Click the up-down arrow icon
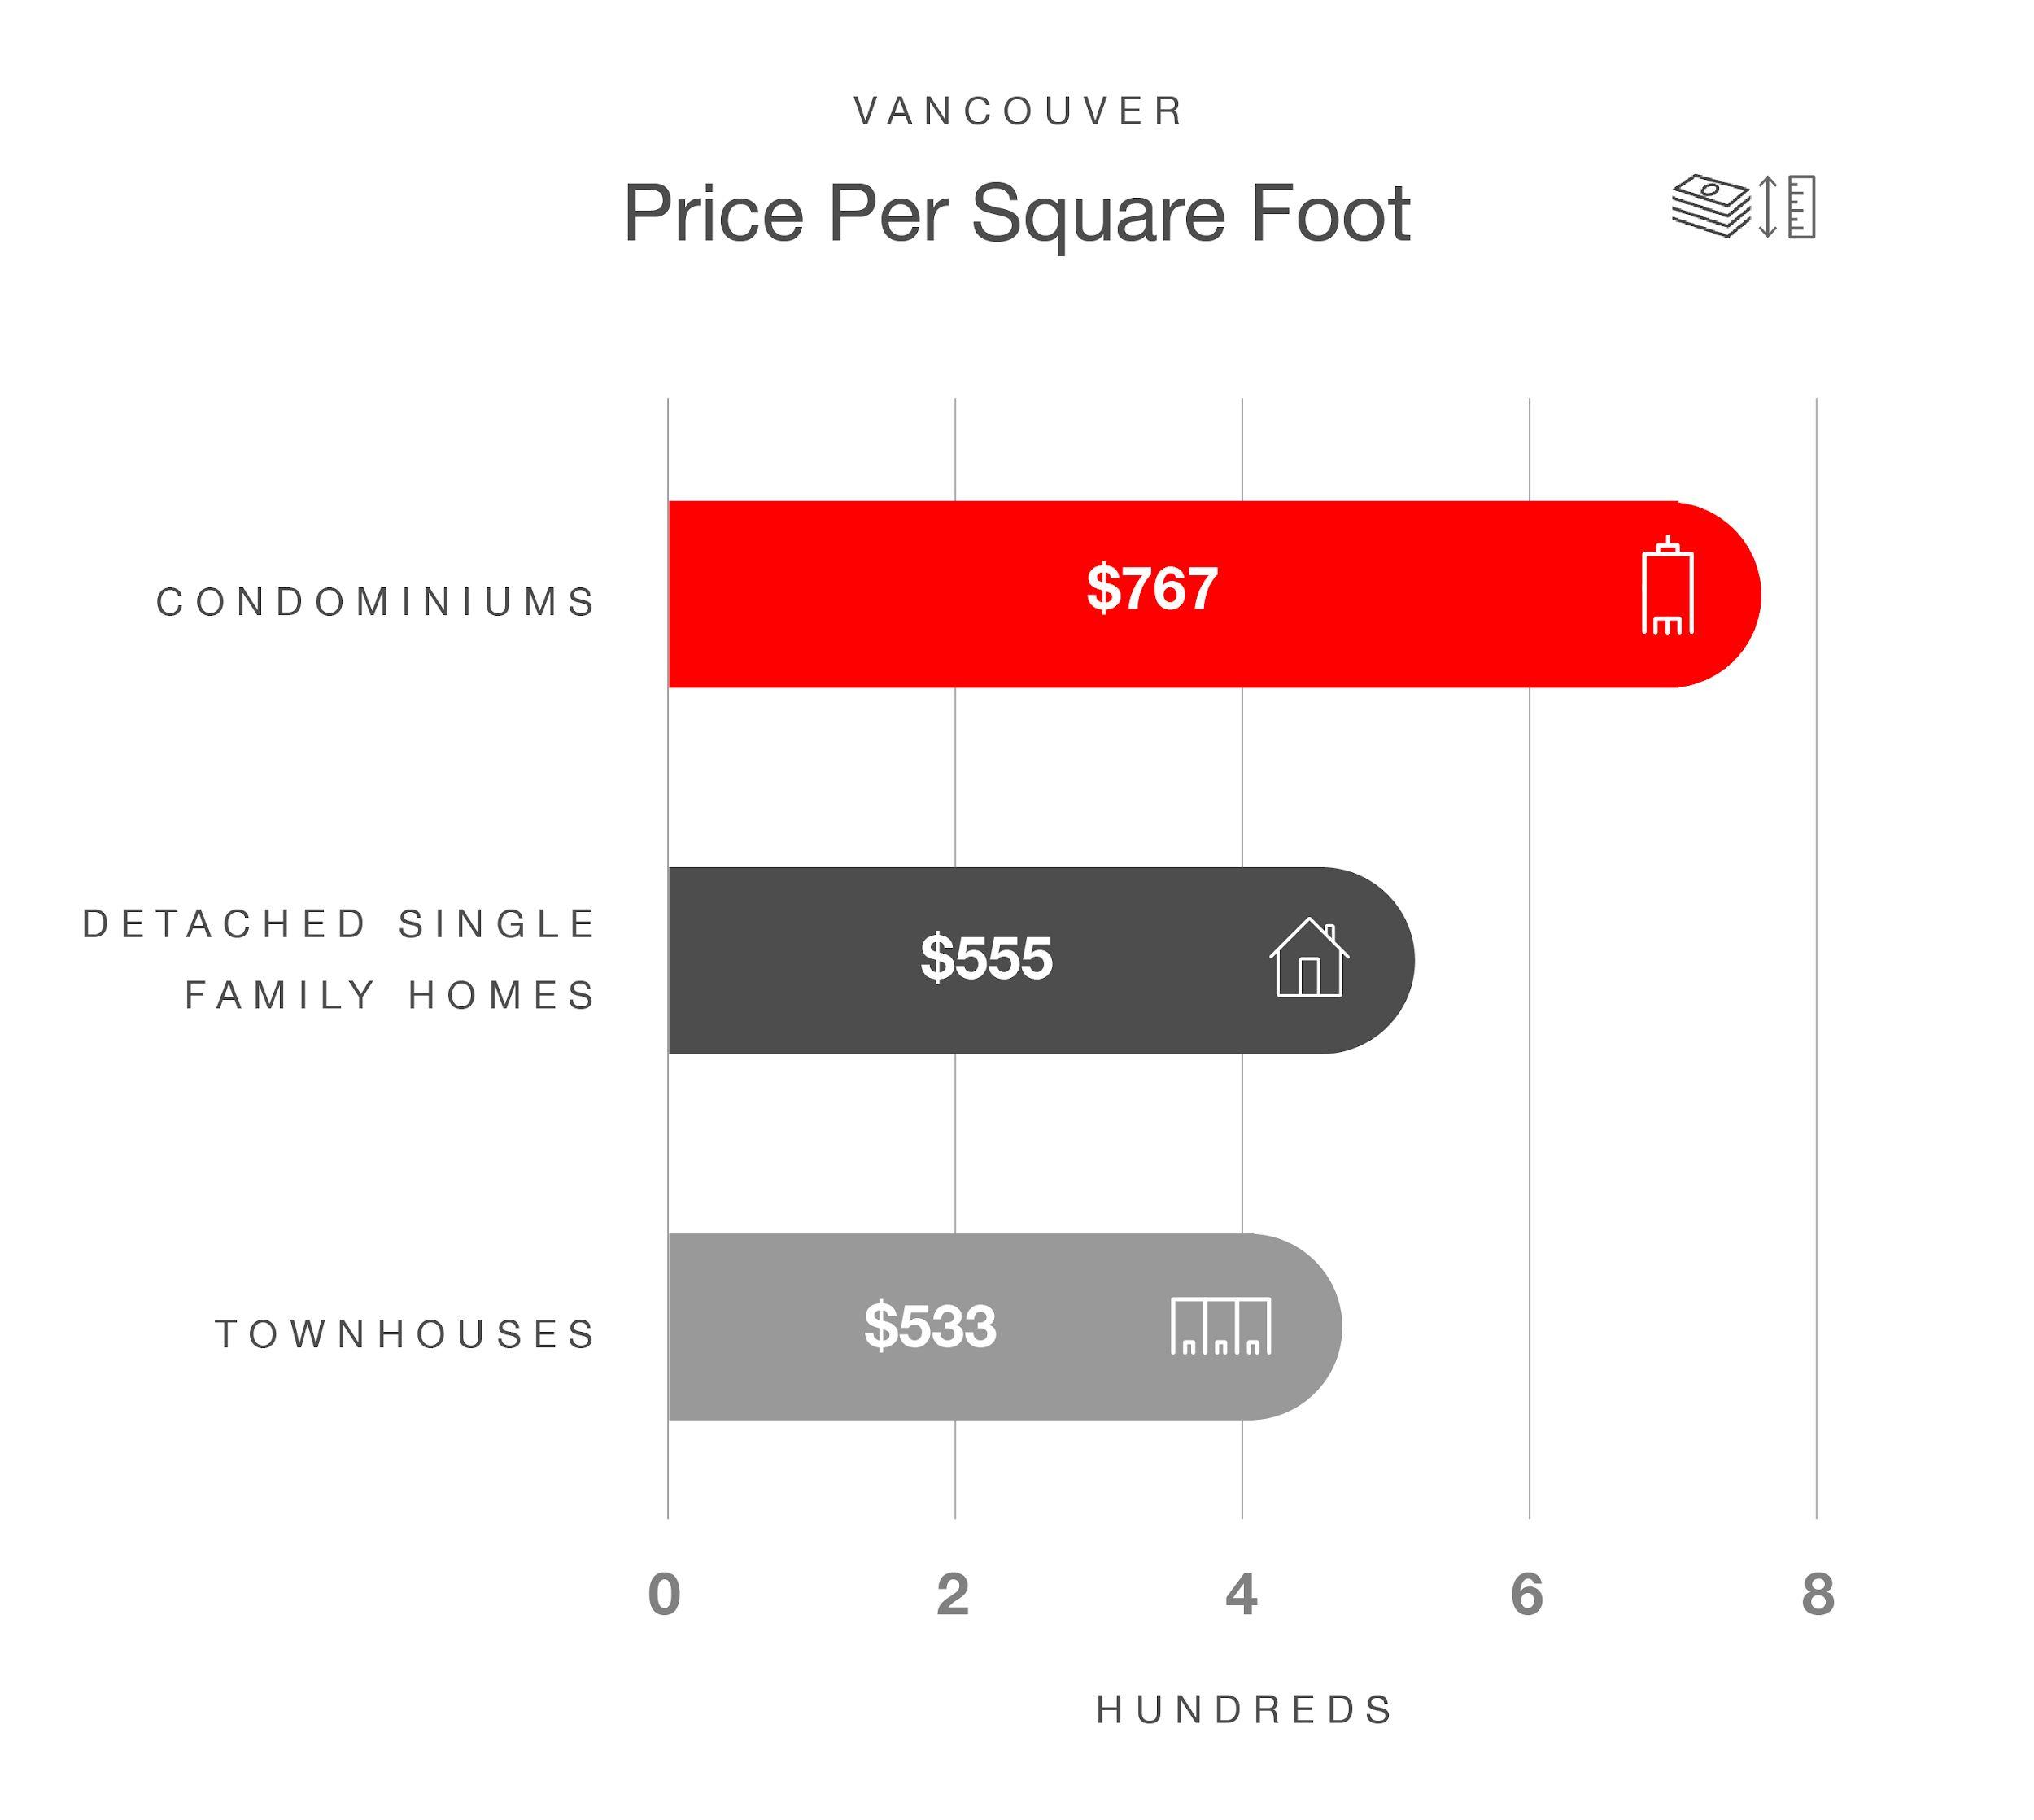Viewport: 2034px width, 1820px height. tap(1767, 207)
